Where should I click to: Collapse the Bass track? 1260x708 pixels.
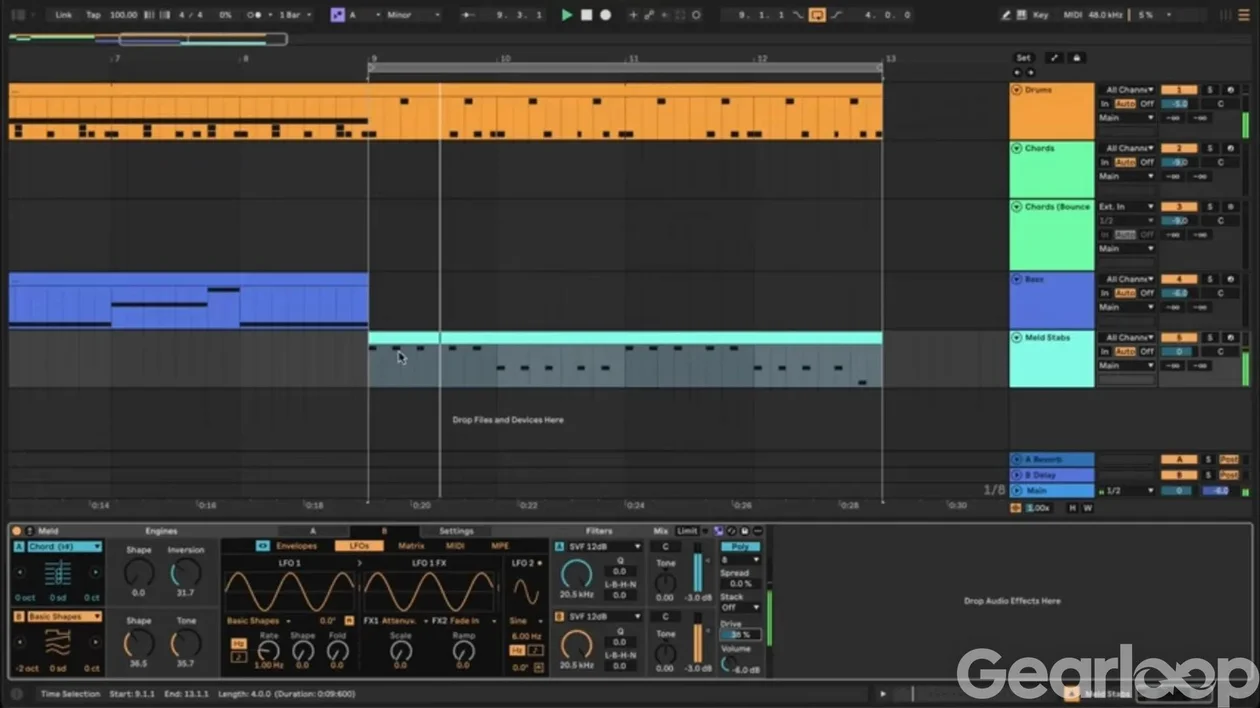tap(1017, 279)
